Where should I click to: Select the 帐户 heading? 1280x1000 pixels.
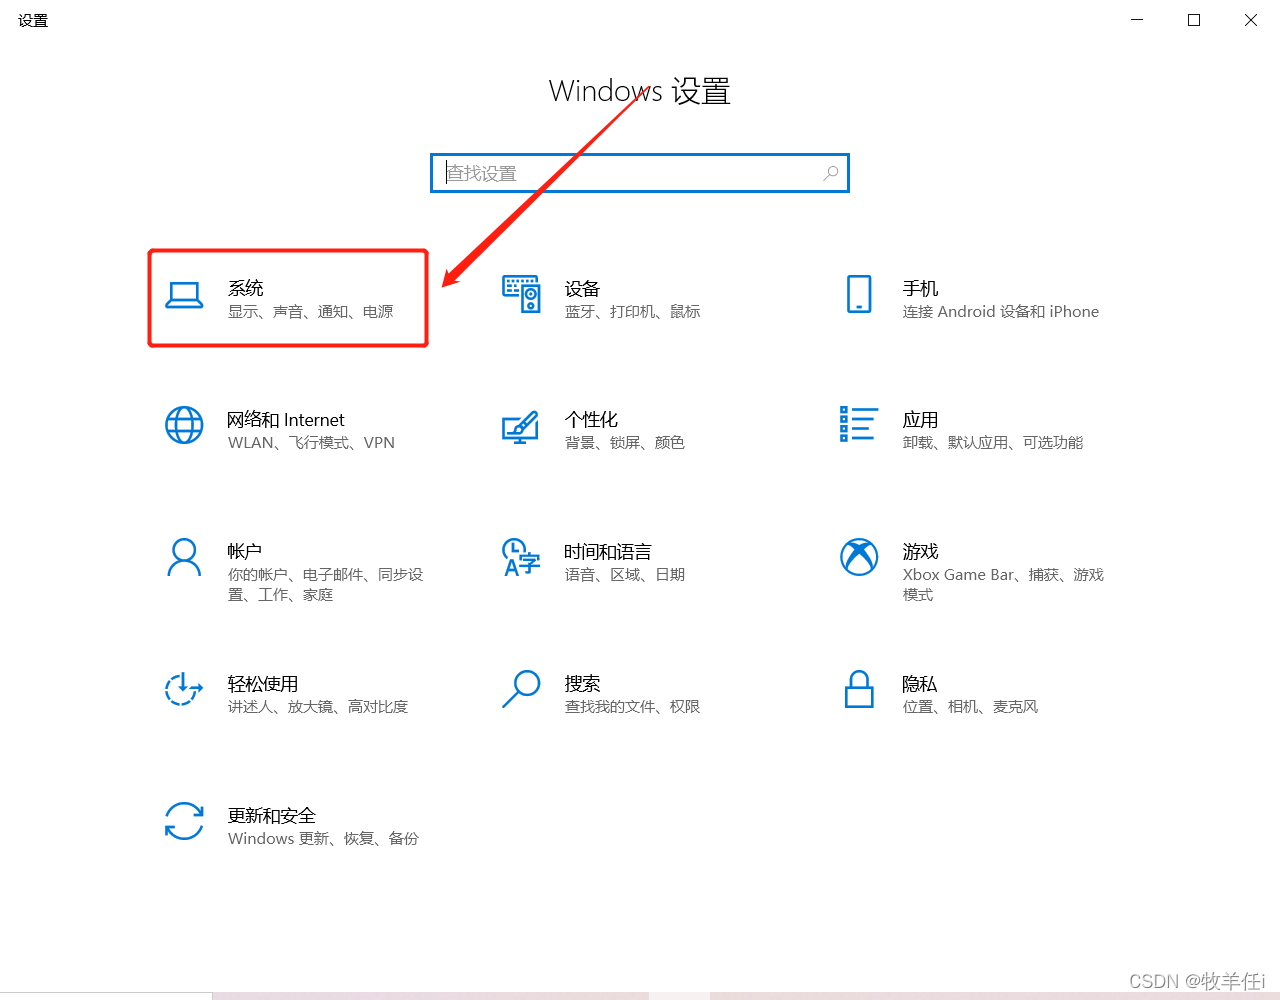245,551
